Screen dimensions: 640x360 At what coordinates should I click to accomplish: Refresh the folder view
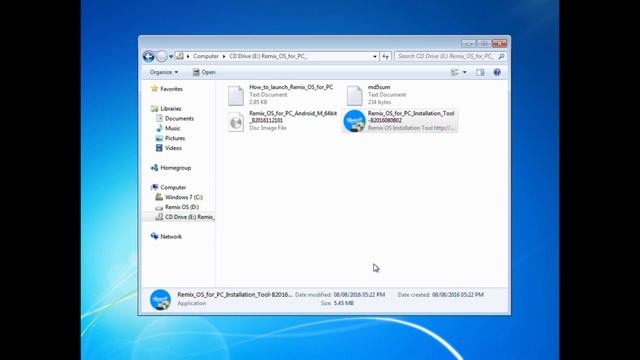coord(385,56)
